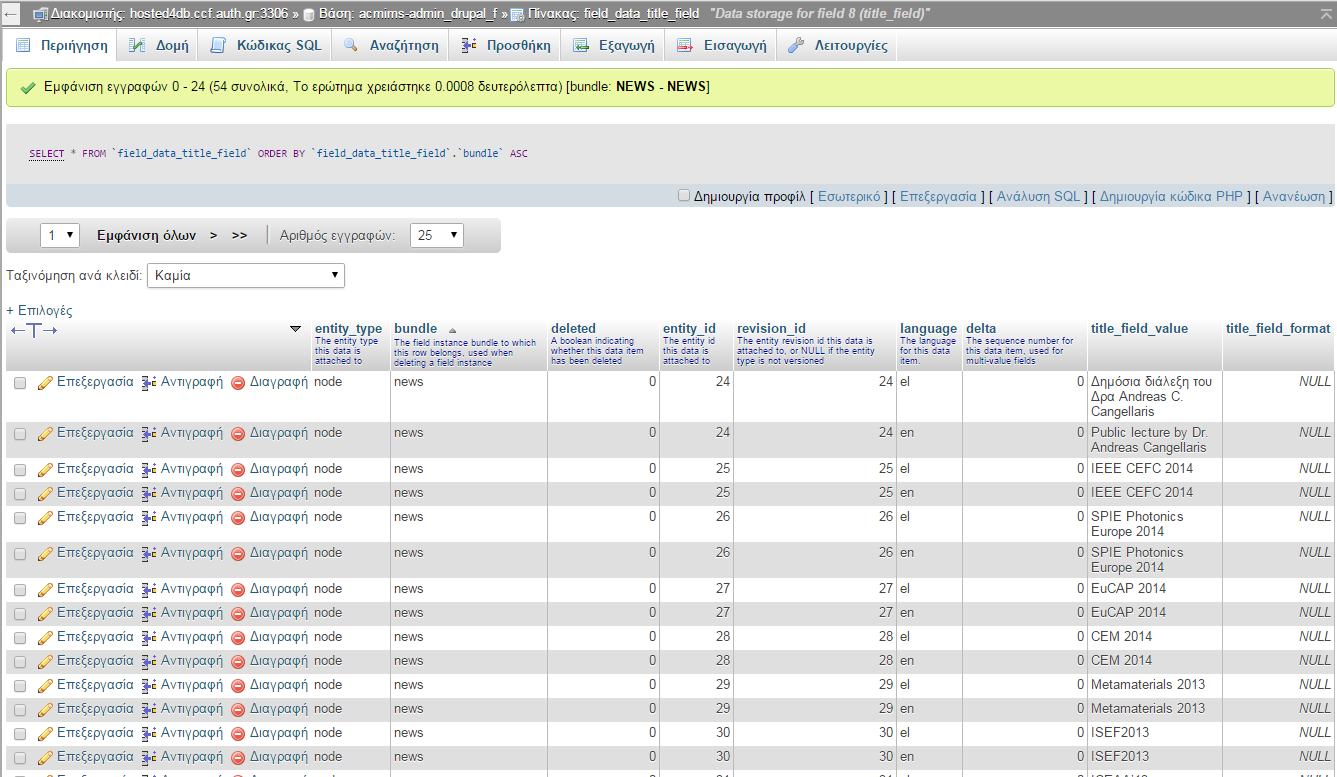
Task: Click the copy icon for EuCAP 2014 en row
Action: click(x=149, y=614)
